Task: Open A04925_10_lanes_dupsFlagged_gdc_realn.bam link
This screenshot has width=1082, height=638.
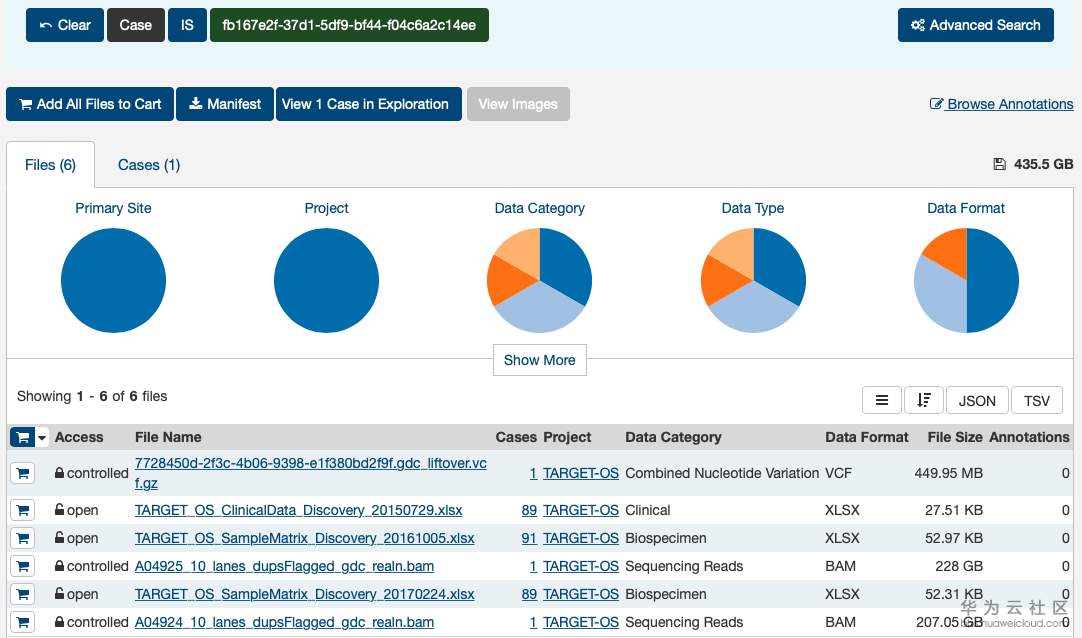Action: 284,566
